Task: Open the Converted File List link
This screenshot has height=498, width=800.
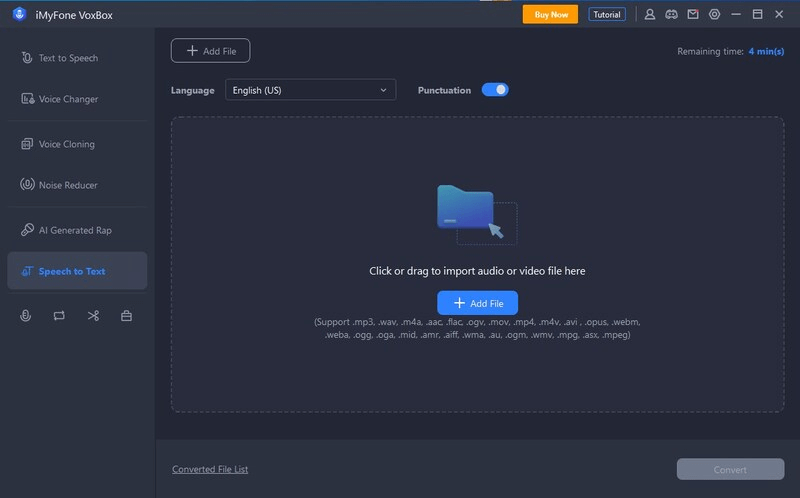Action: pos(210,469)
